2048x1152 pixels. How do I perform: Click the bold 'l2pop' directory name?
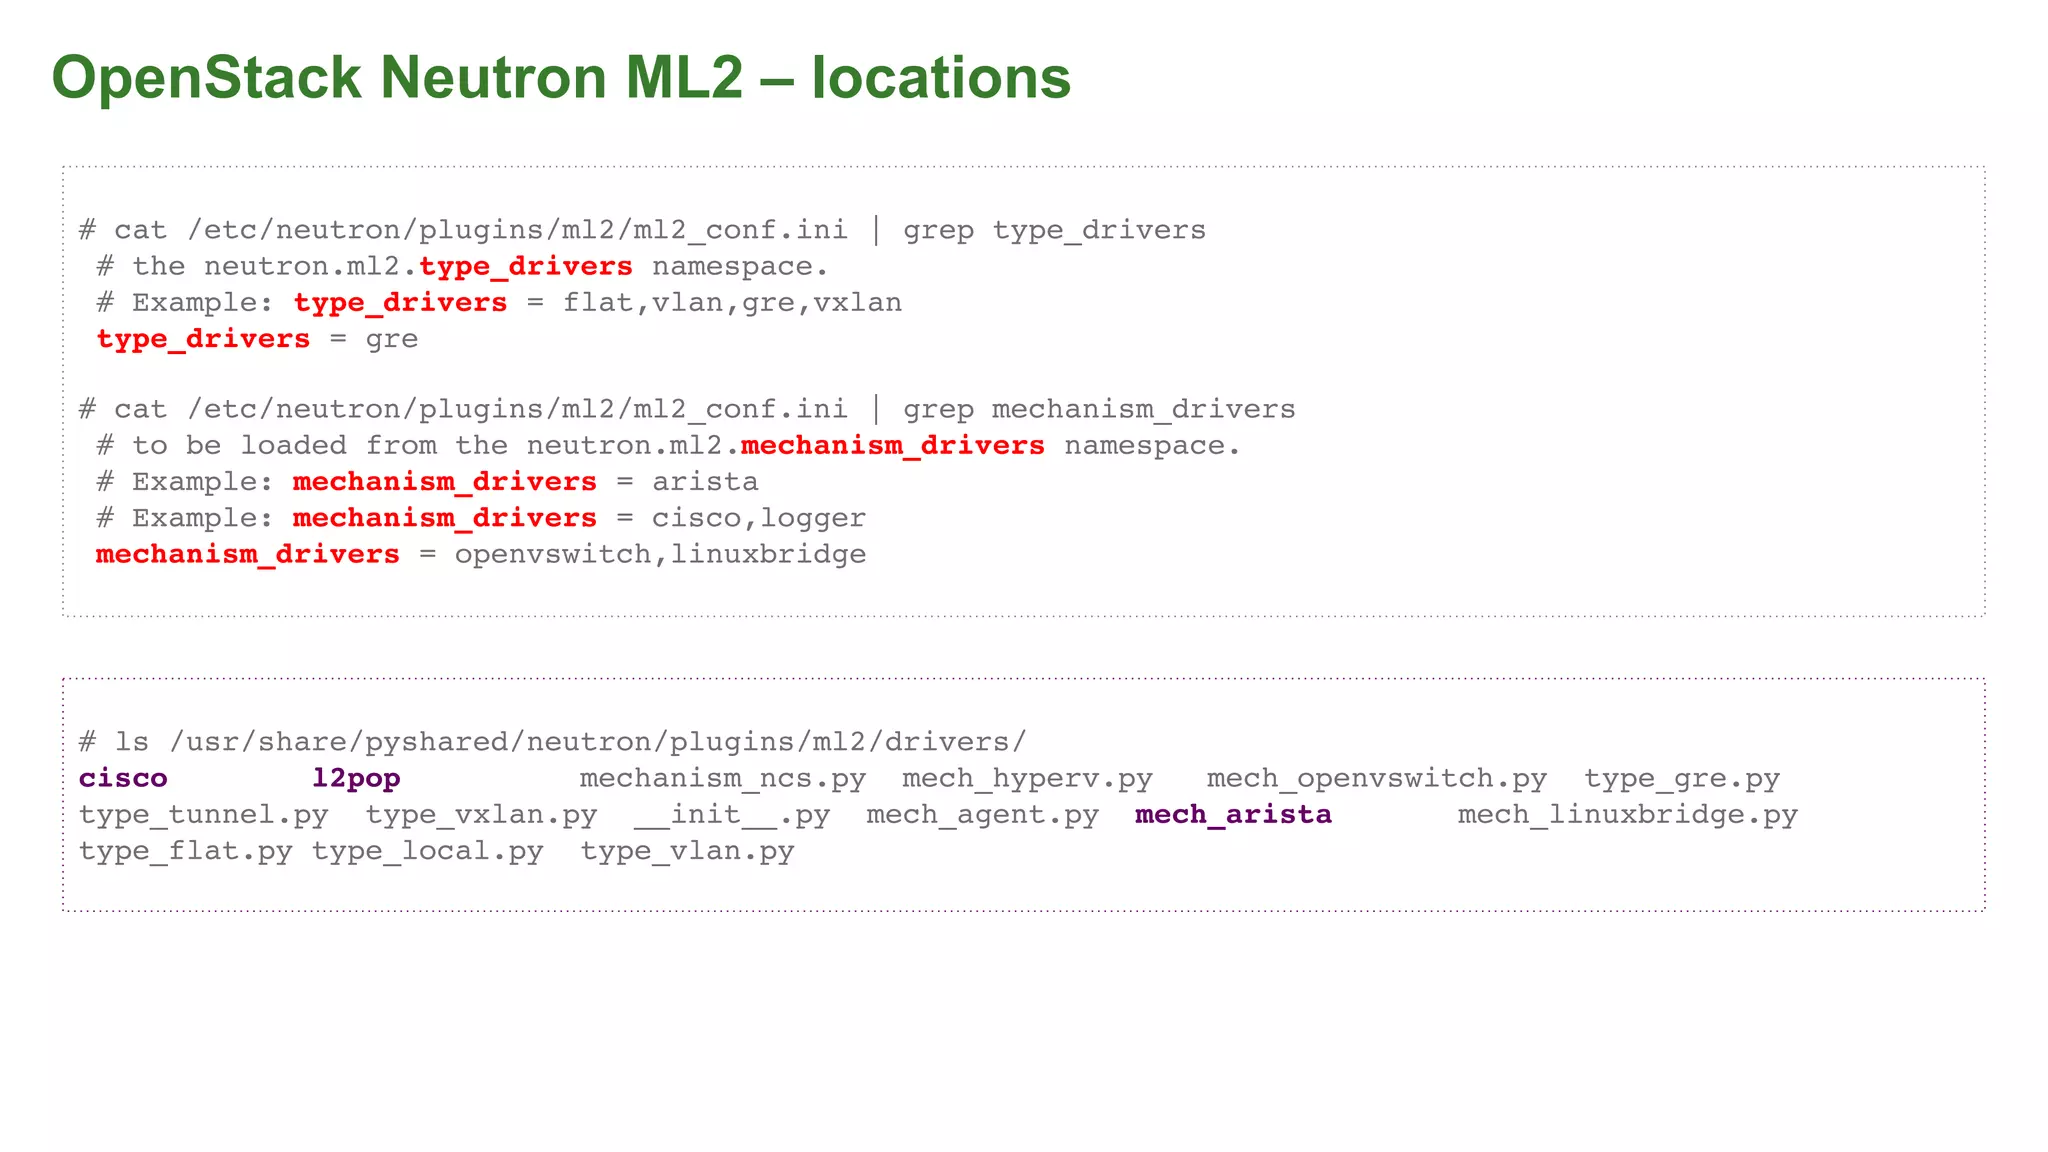(356, 778)
